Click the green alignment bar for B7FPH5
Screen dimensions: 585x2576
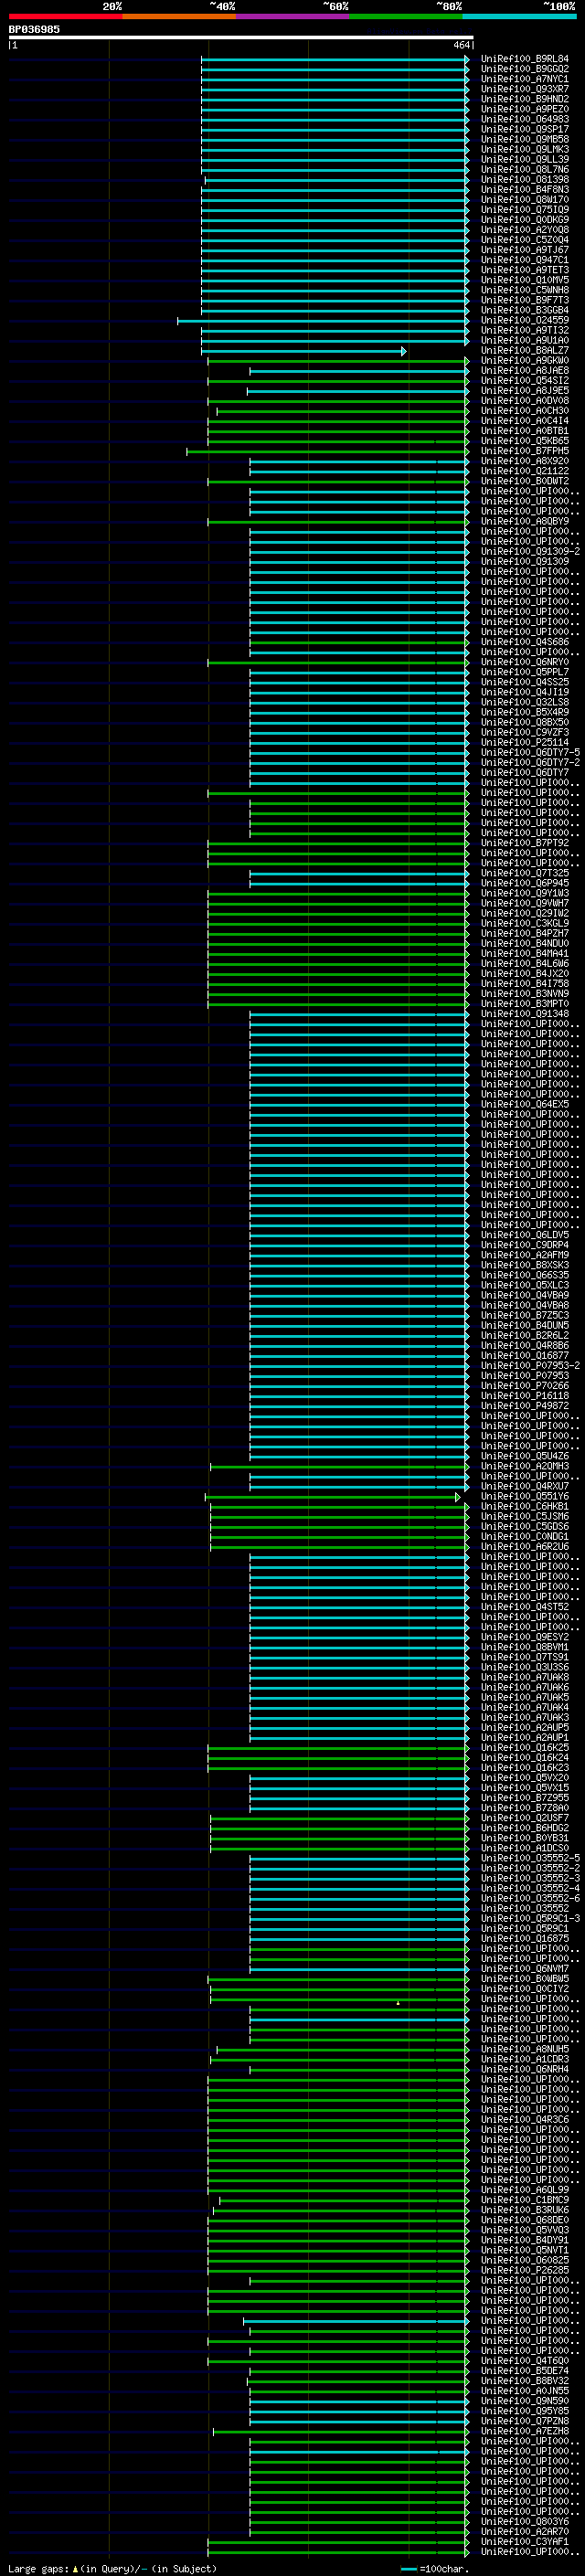(327, 452)
